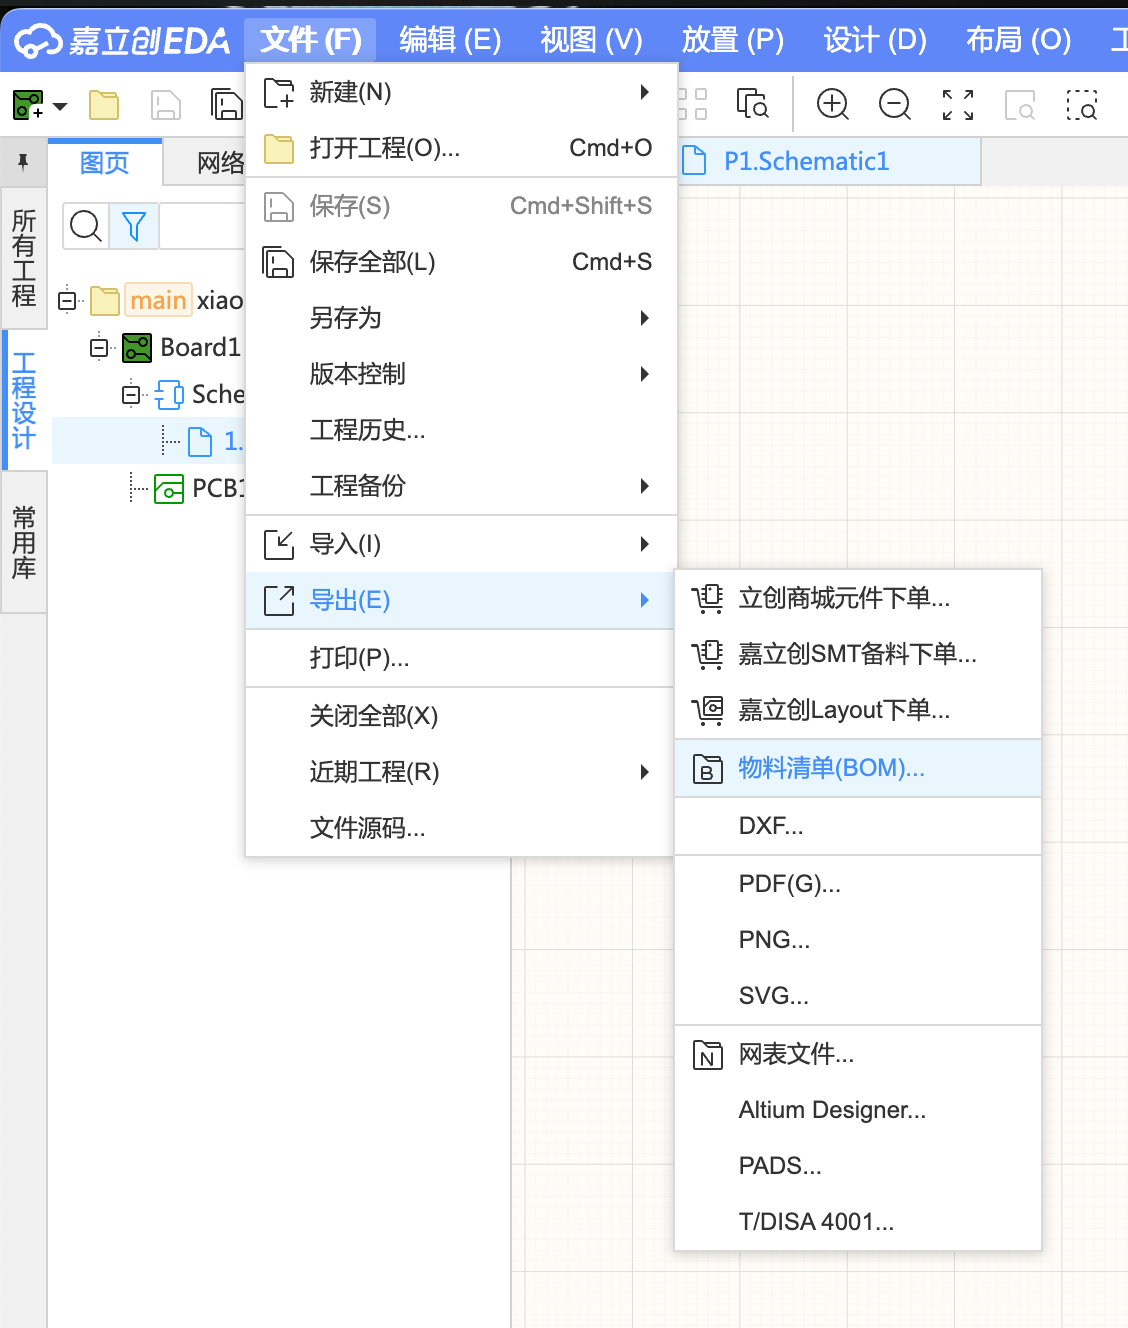
Task: Choose 打开工程(O)... menu entry
Action: pyautogui.click(x=461, y=148)
